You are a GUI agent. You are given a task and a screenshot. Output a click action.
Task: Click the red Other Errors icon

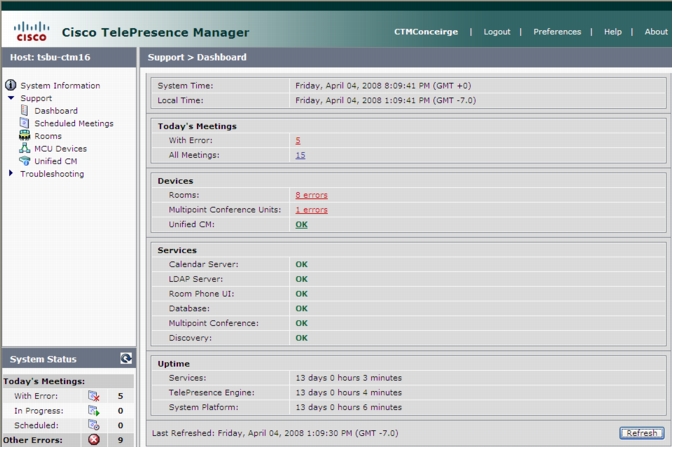click(94, 440)
